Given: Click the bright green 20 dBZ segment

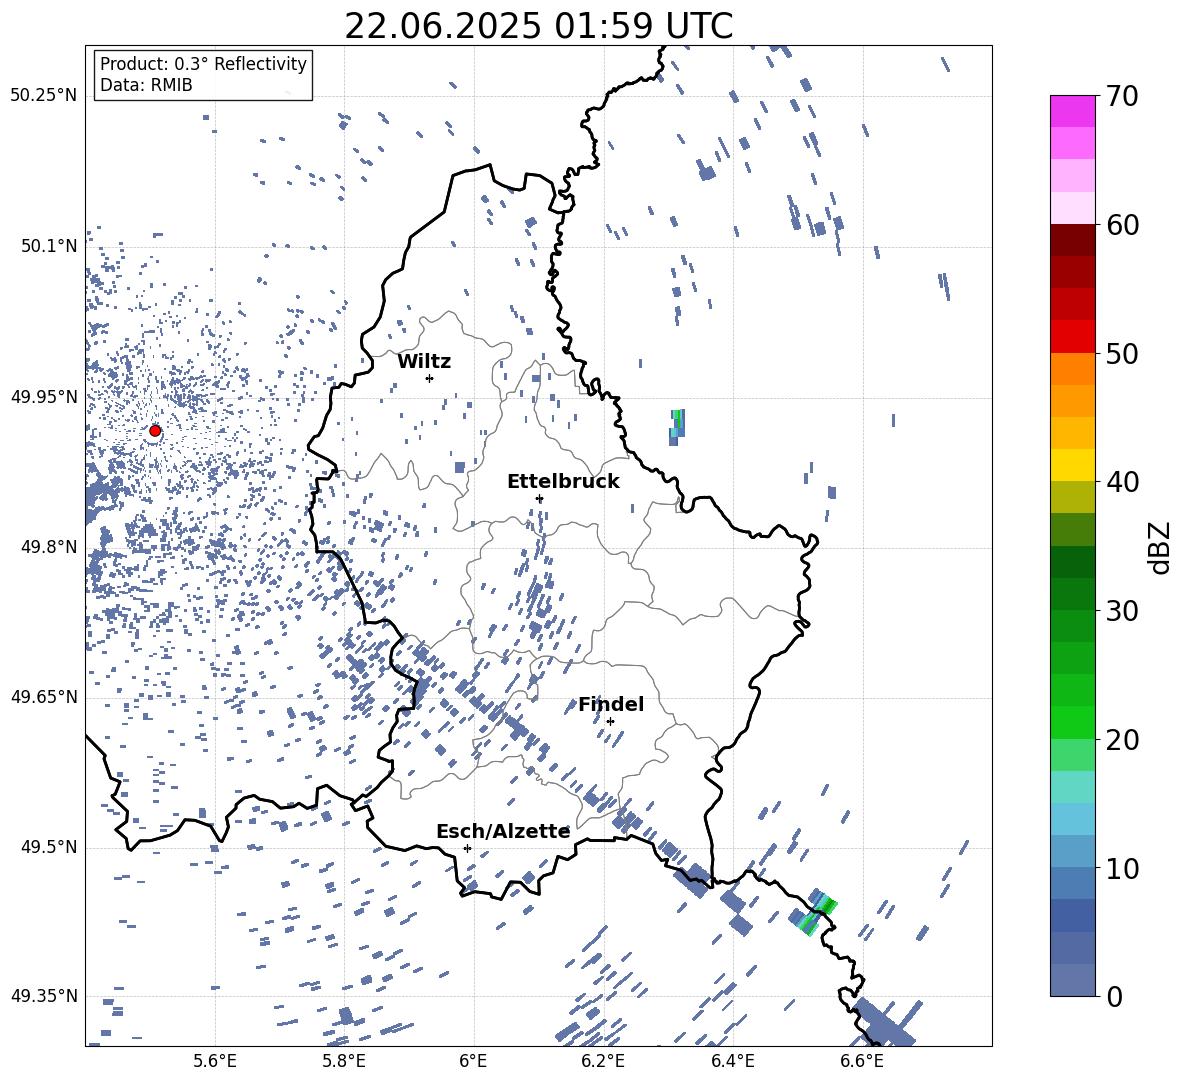Looking at the screenshot, I should tap(1072, 722).
